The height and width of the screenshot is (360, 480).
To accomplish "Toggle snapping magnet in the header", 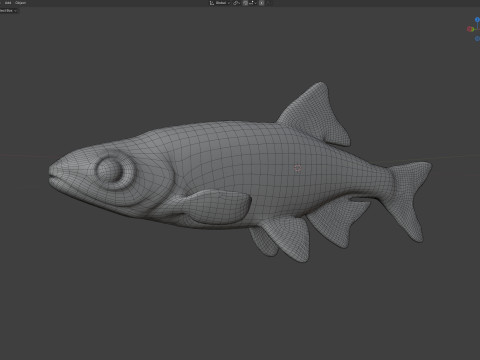I will [245, 3].
